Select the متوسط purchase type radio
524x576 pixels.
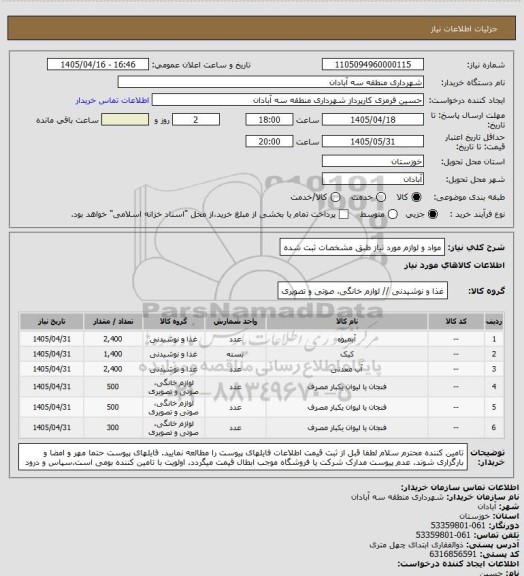click(x=393, y=214)
